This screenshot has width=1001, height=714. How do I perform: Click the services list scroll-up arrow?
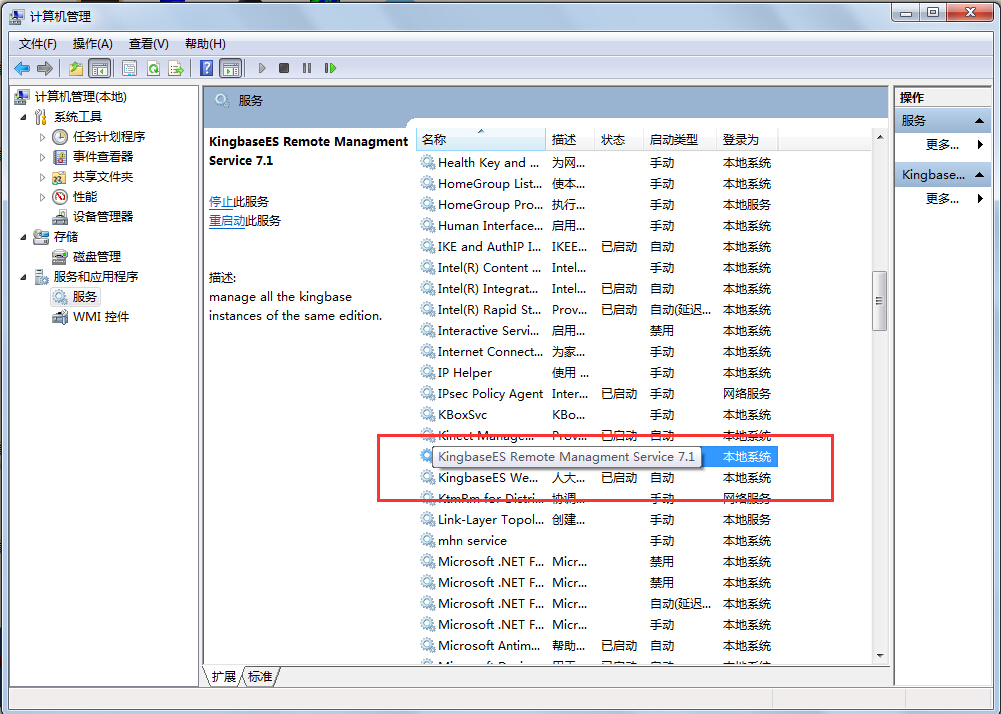tap(880, 137)
